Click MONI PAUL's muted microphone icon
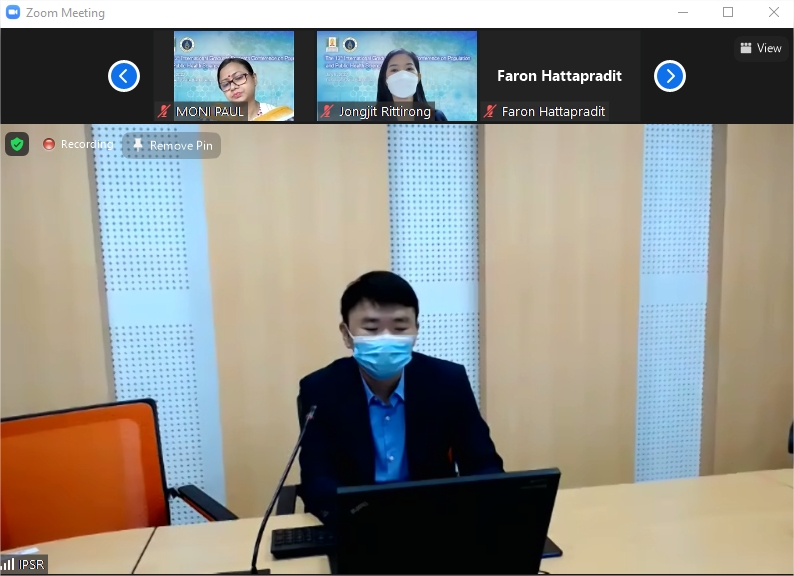This screenshot has height=576, width=794. coord(164,112)
